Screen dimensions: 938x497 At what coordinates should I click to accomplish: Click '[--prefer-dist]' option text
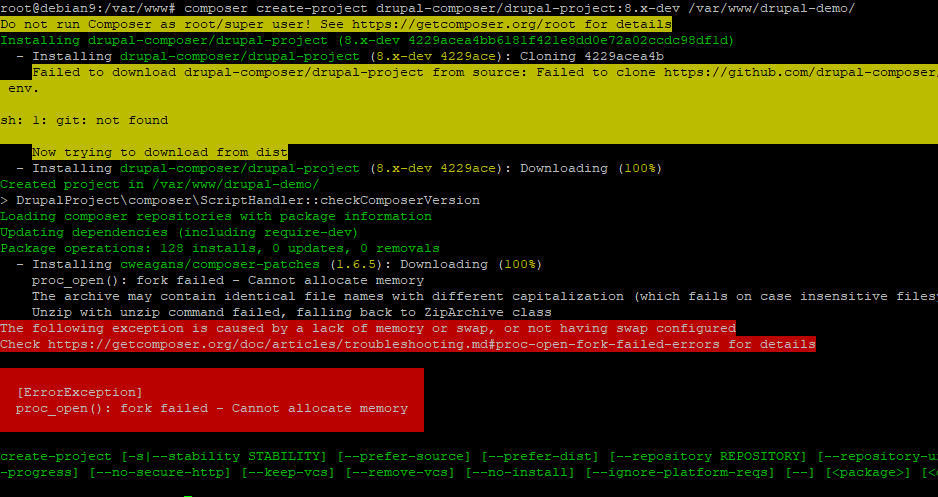[x=540, y=456]
